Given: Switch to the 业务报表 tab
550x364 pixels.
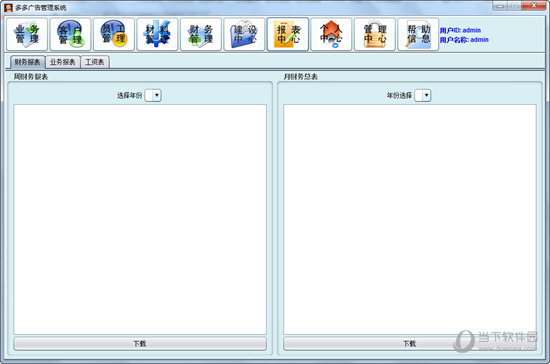Looking at the screenshot, I should point(63,62).
